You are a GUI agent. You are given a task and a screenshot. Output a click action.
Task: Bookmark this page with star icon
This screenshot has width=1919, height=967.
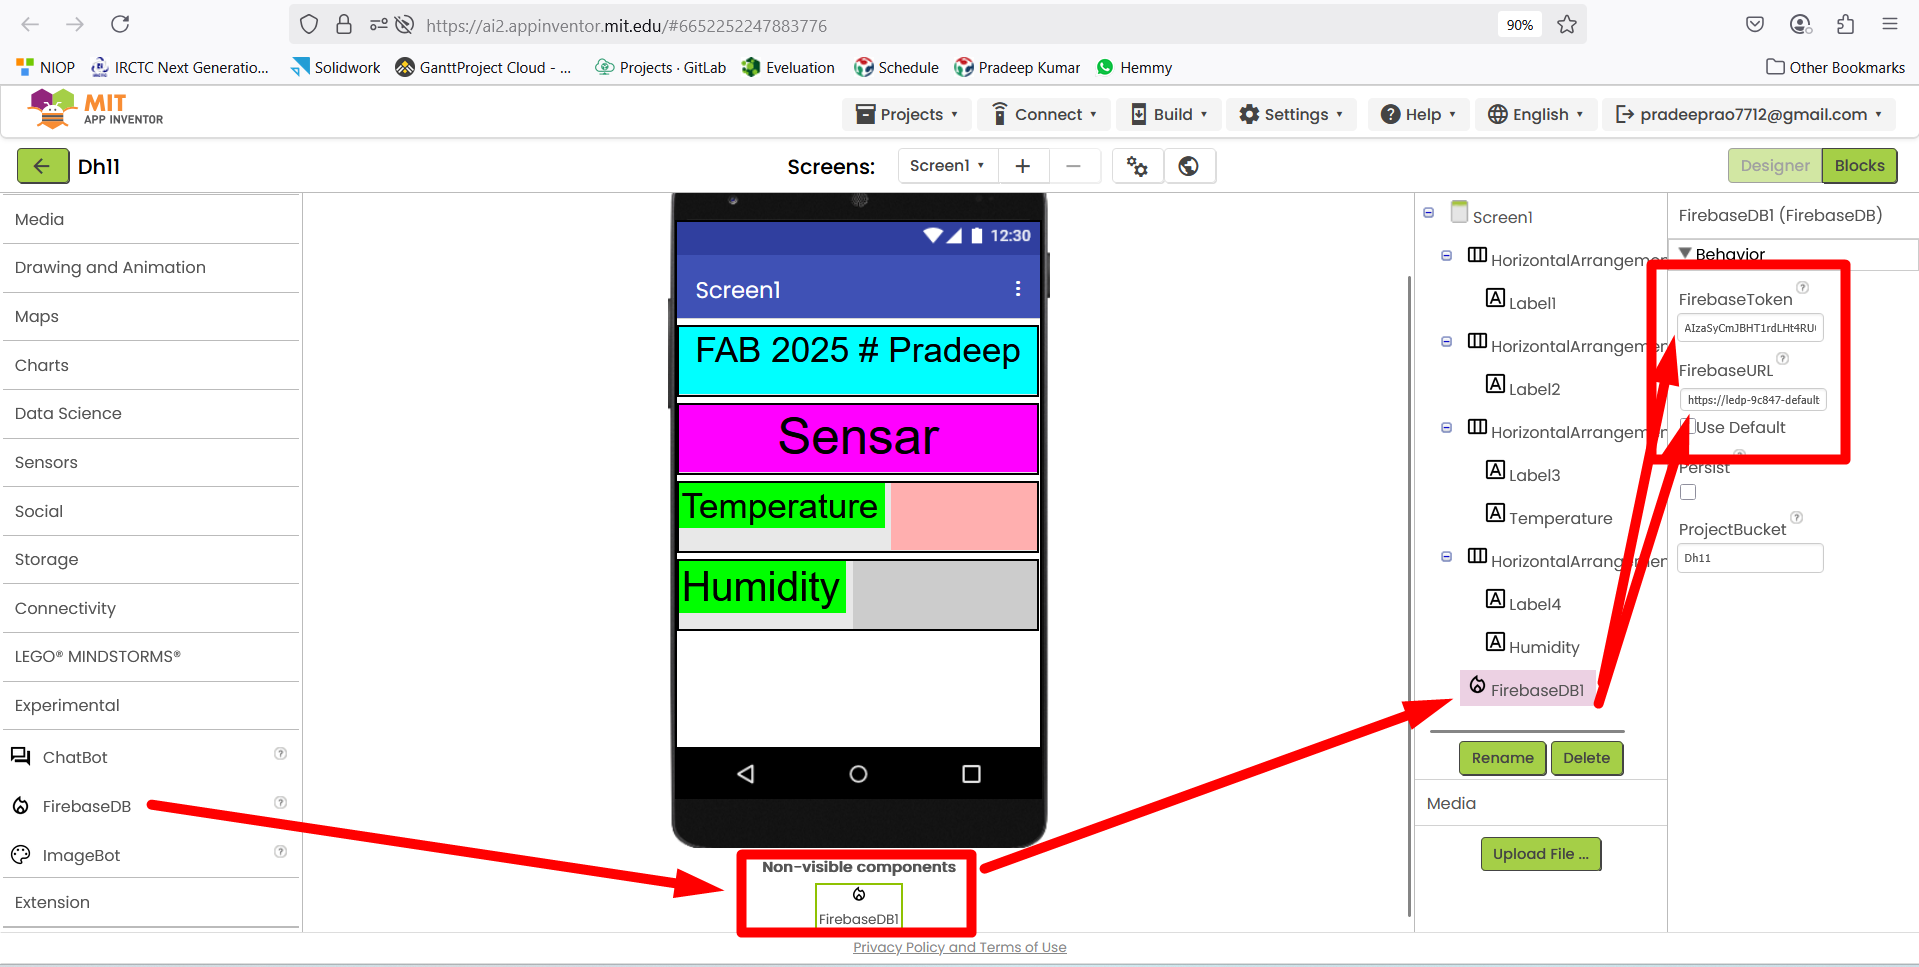pos(1567,25)
